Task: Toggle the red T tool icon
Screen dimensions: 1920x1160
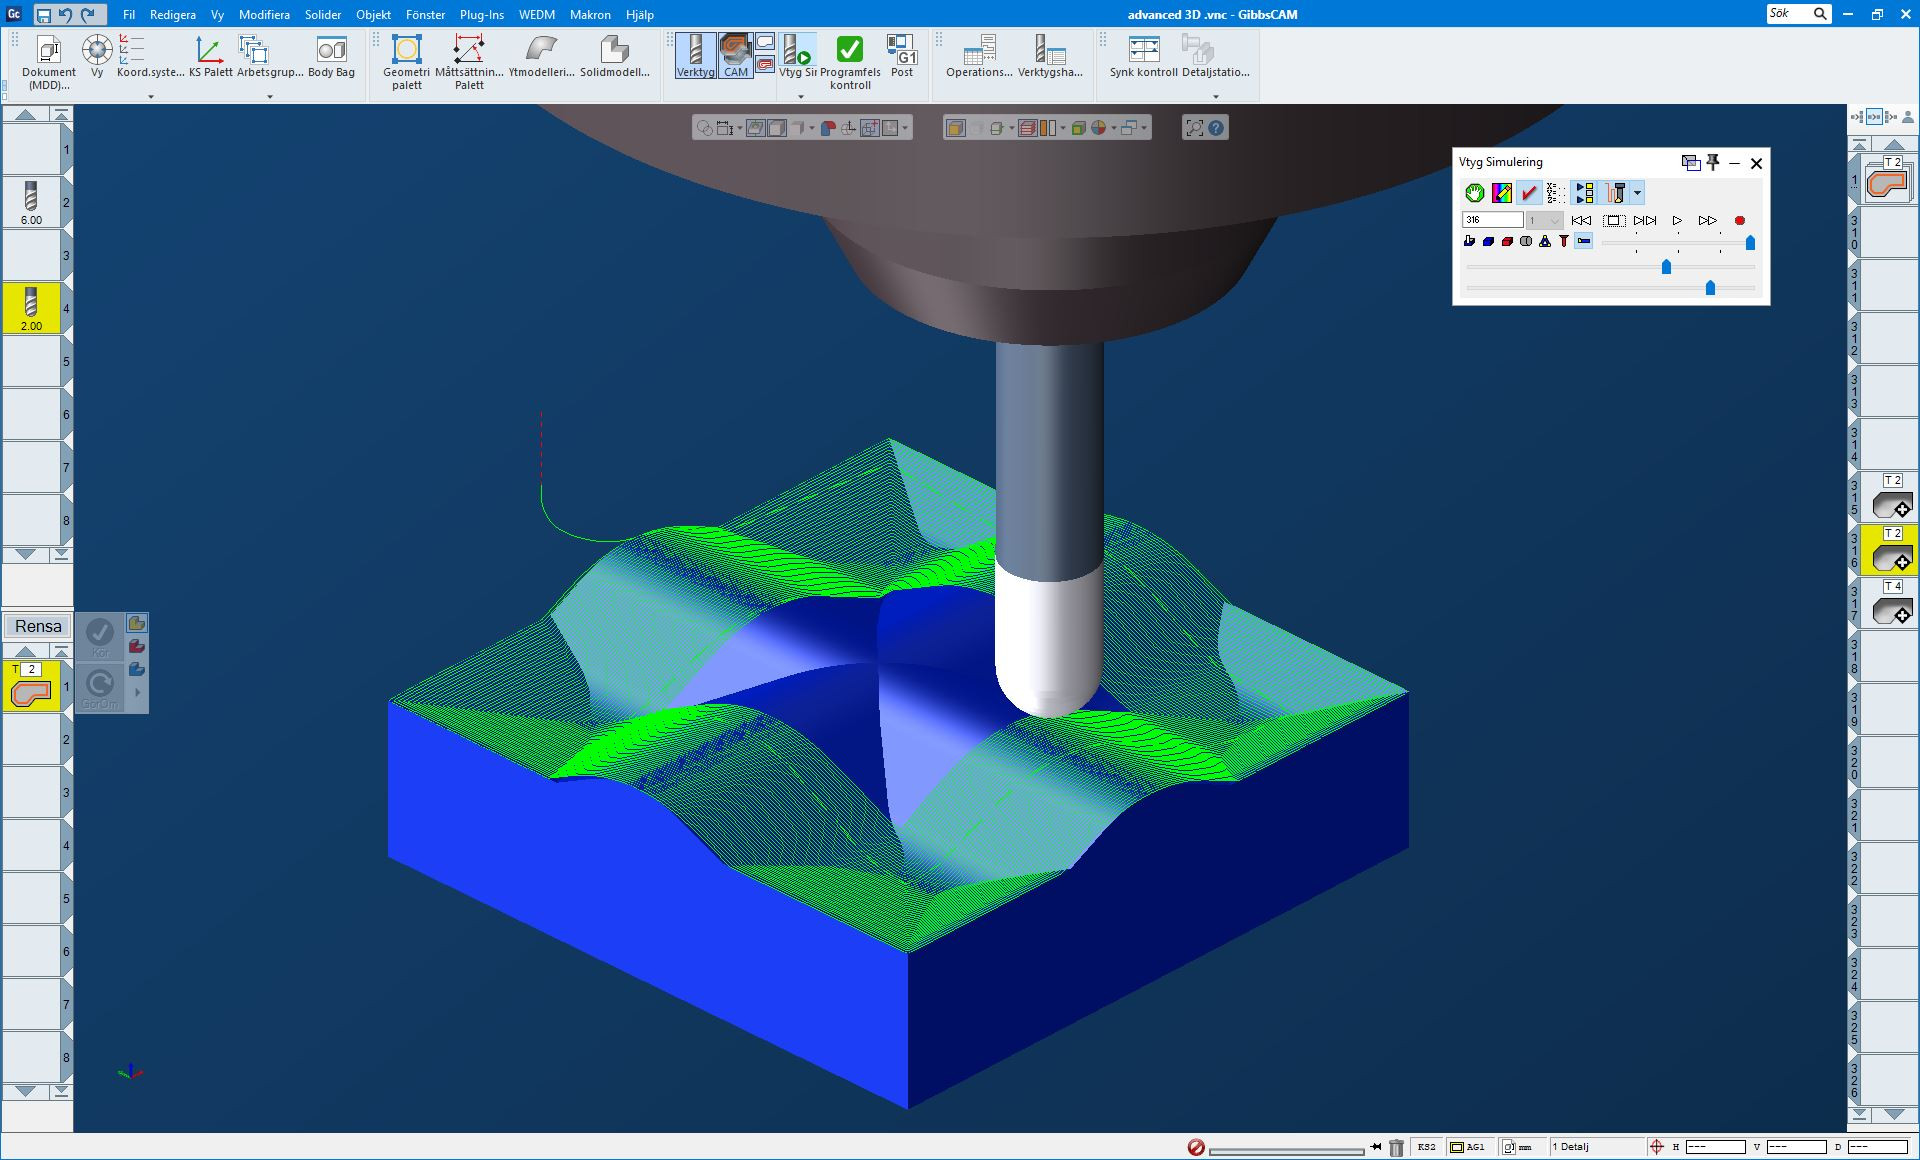Action: tap(1564, 241)
